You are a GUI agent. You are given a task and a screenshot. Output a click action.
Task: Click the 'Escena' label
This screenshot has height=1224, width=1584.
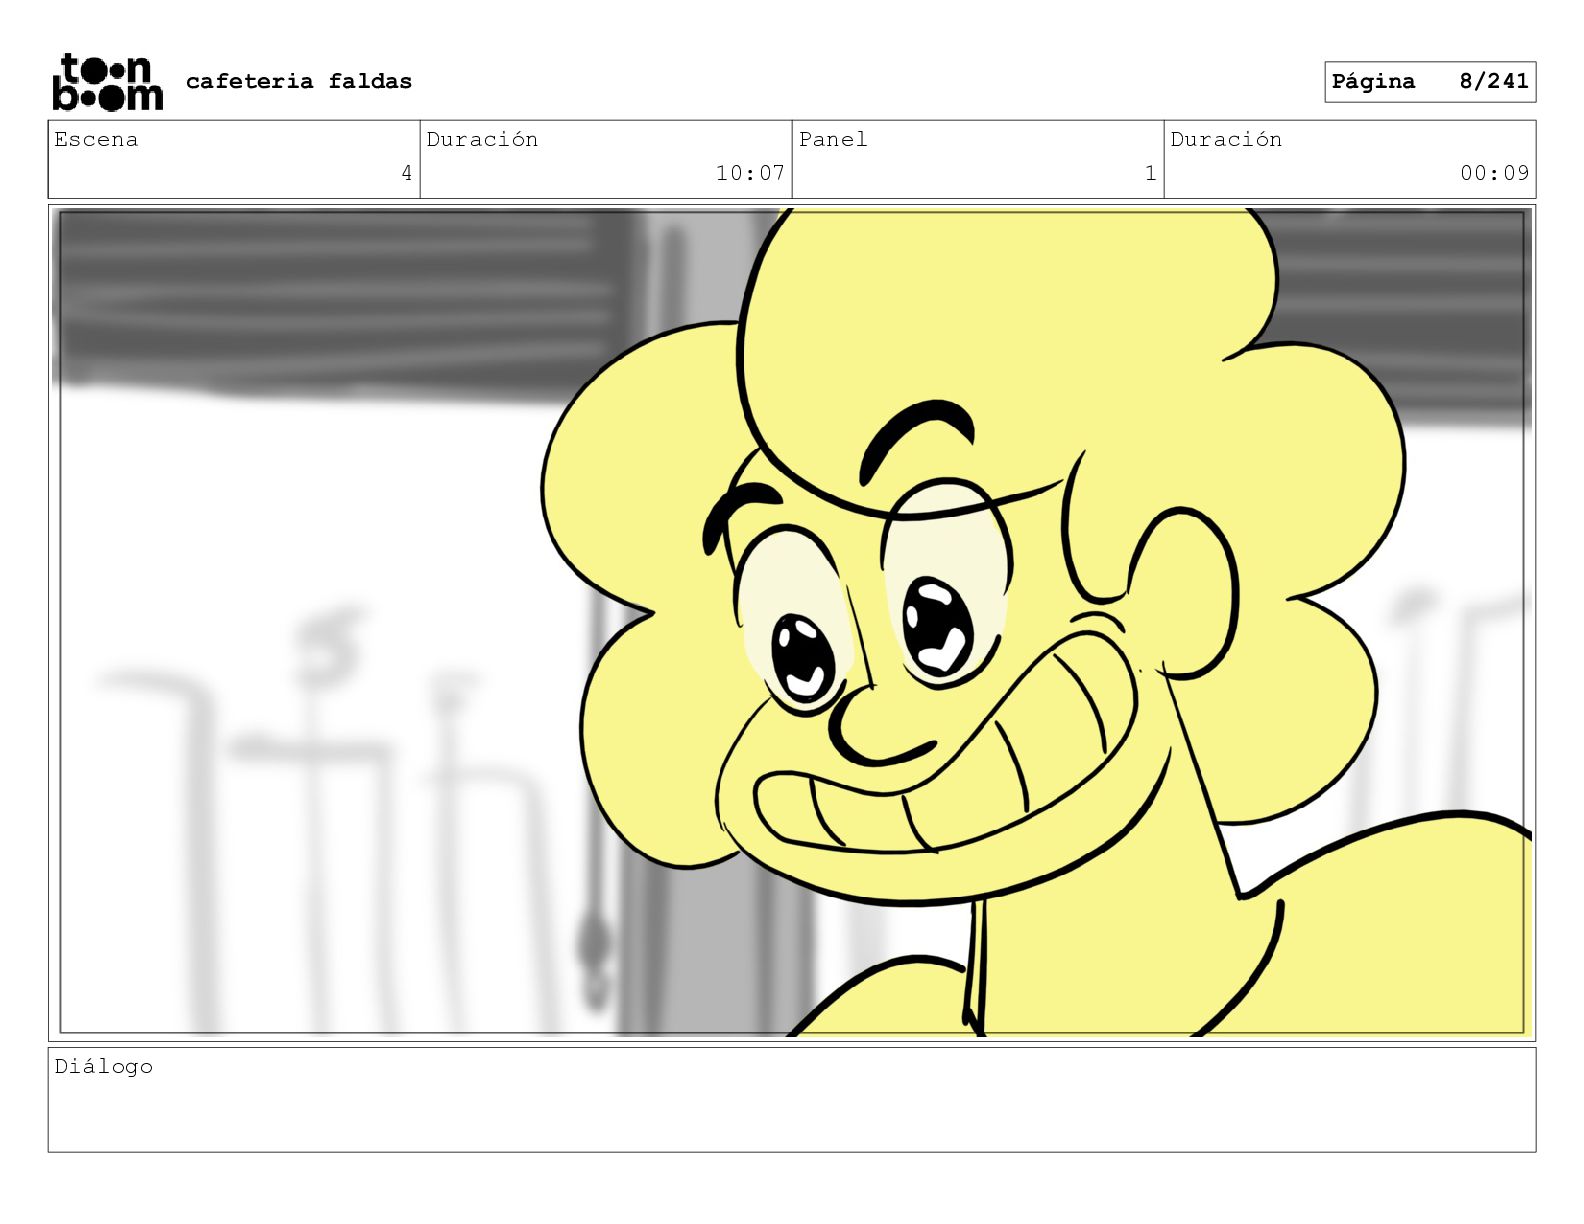point(96,139)
